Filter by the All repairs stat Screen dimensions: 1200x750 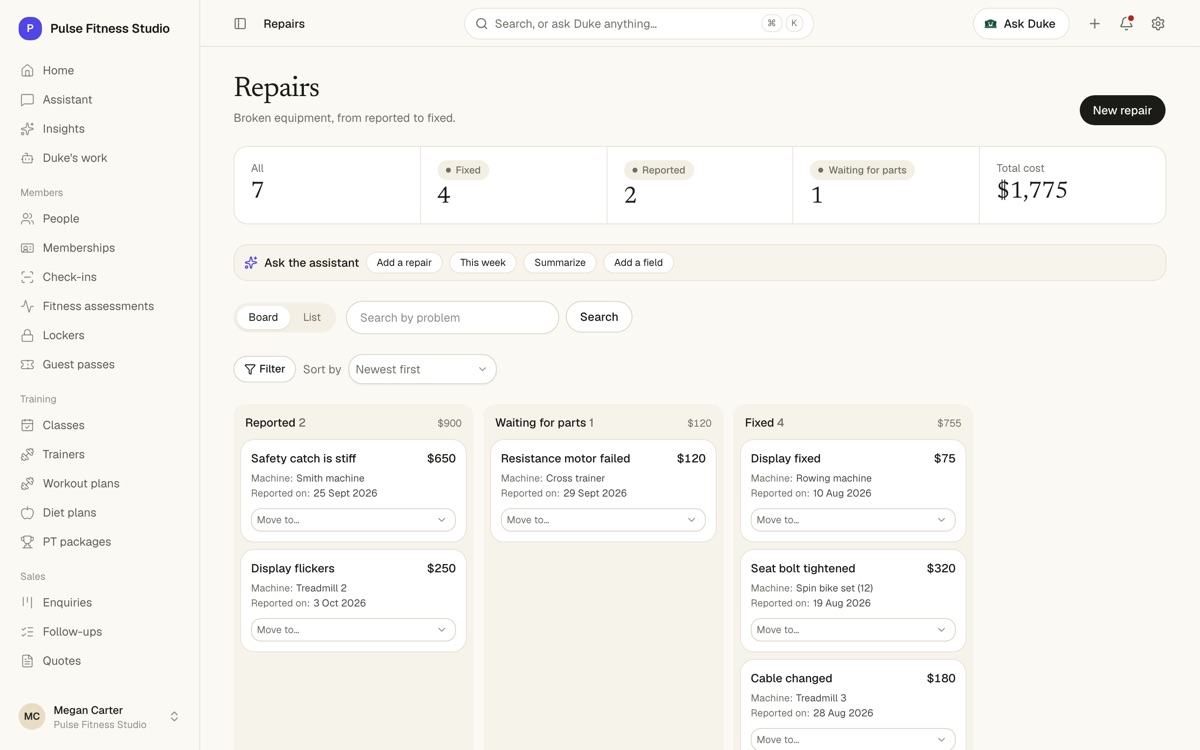[327, 185]
